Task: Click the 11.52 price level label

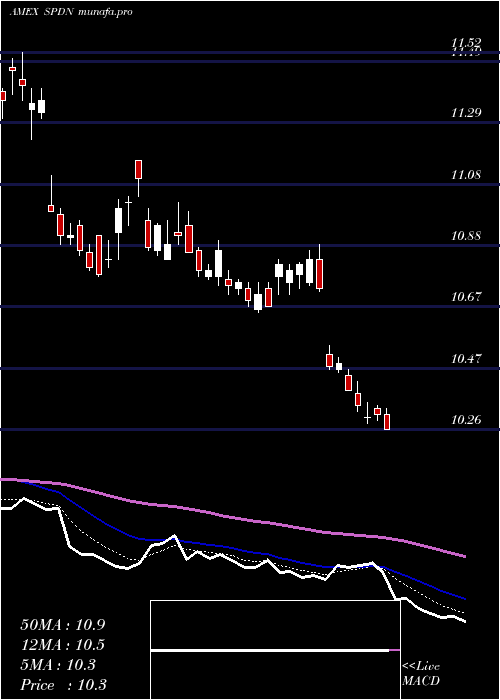Action: (x=466, y=43)
